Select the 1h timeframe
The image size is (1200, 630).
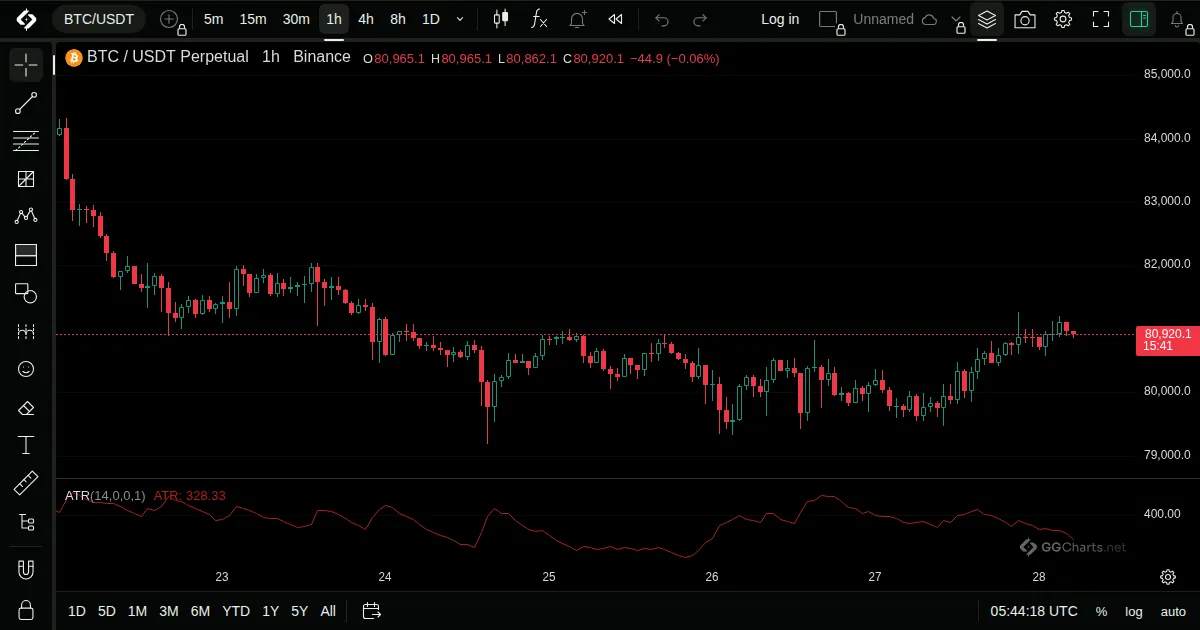click(334, 19)
